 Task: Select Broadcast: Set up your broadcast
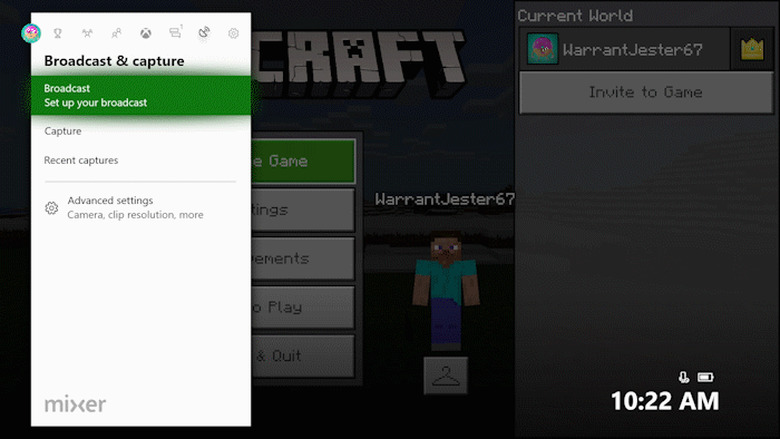click(141, 95)
